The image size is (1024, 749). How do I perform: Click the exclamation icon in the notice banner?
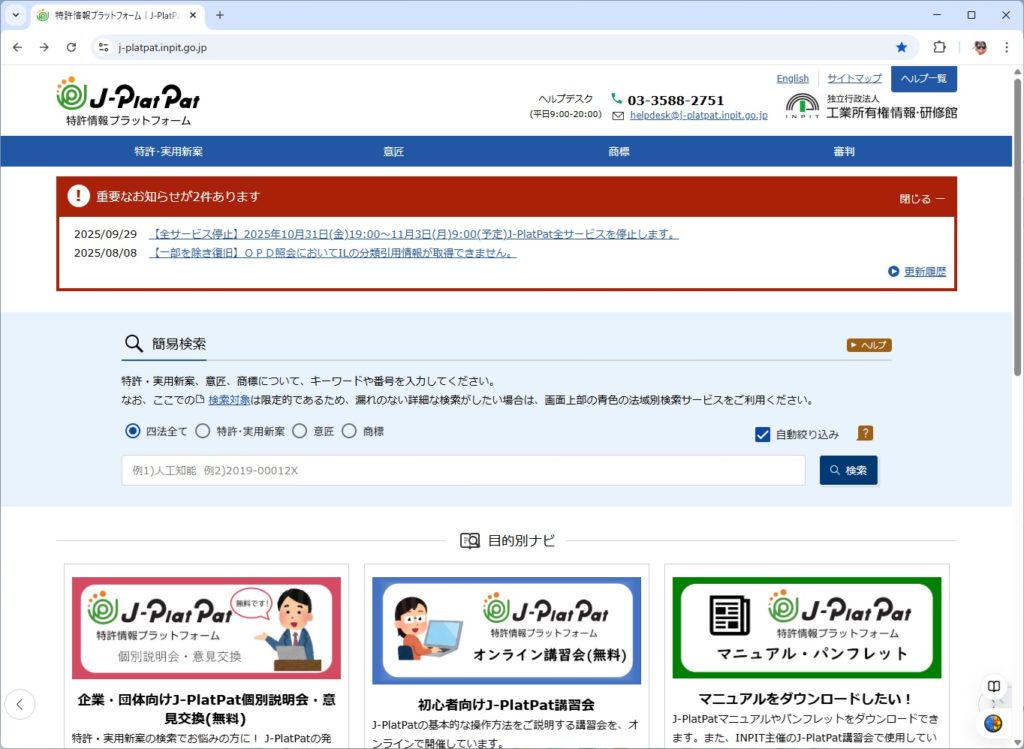coord(78,196)
